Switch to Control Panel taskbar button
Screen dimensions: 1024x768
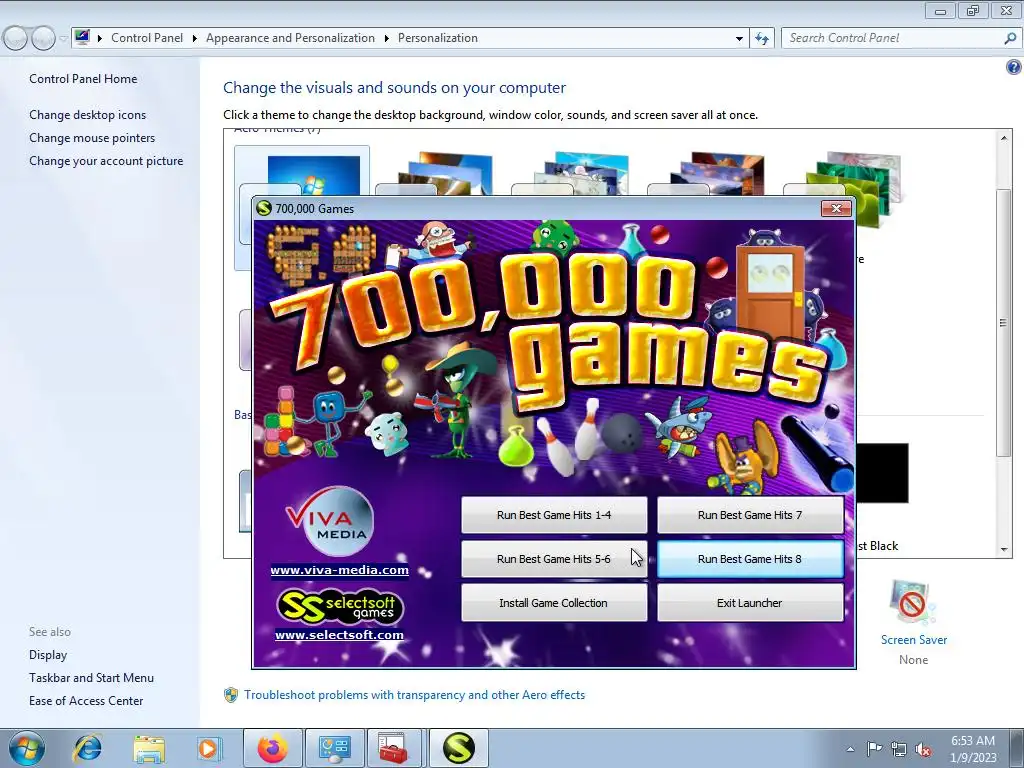[334, 748]
